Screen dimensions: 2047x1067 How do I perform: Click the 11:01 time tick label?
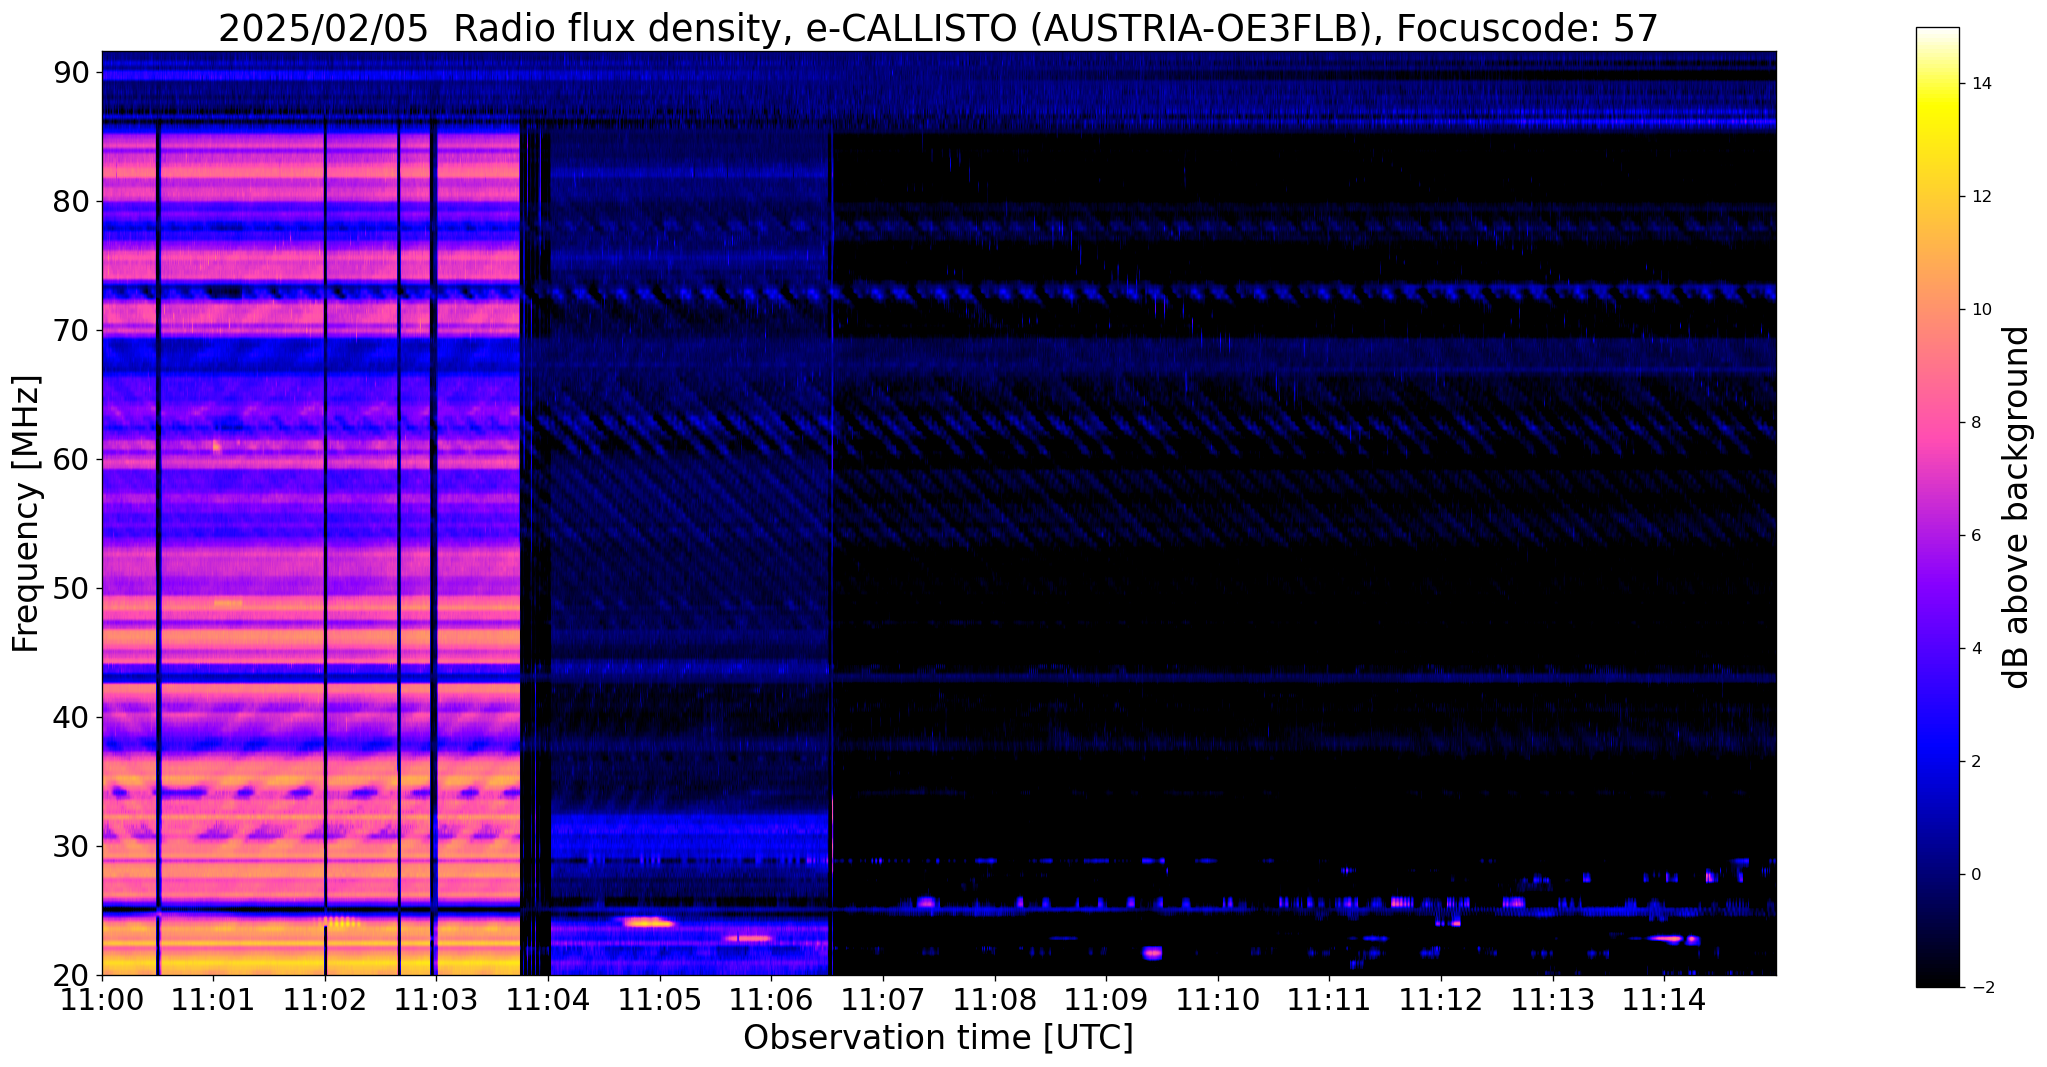[x=212, y=998]
